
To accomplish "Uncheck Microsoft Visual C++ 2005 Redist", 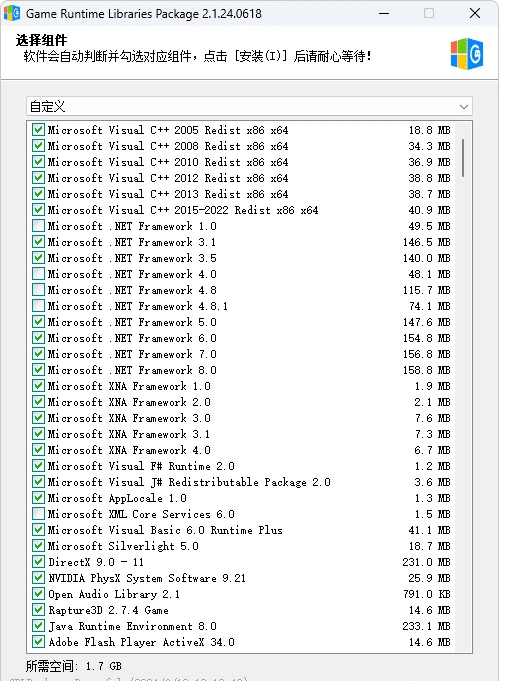I will [x=38, y=129].
